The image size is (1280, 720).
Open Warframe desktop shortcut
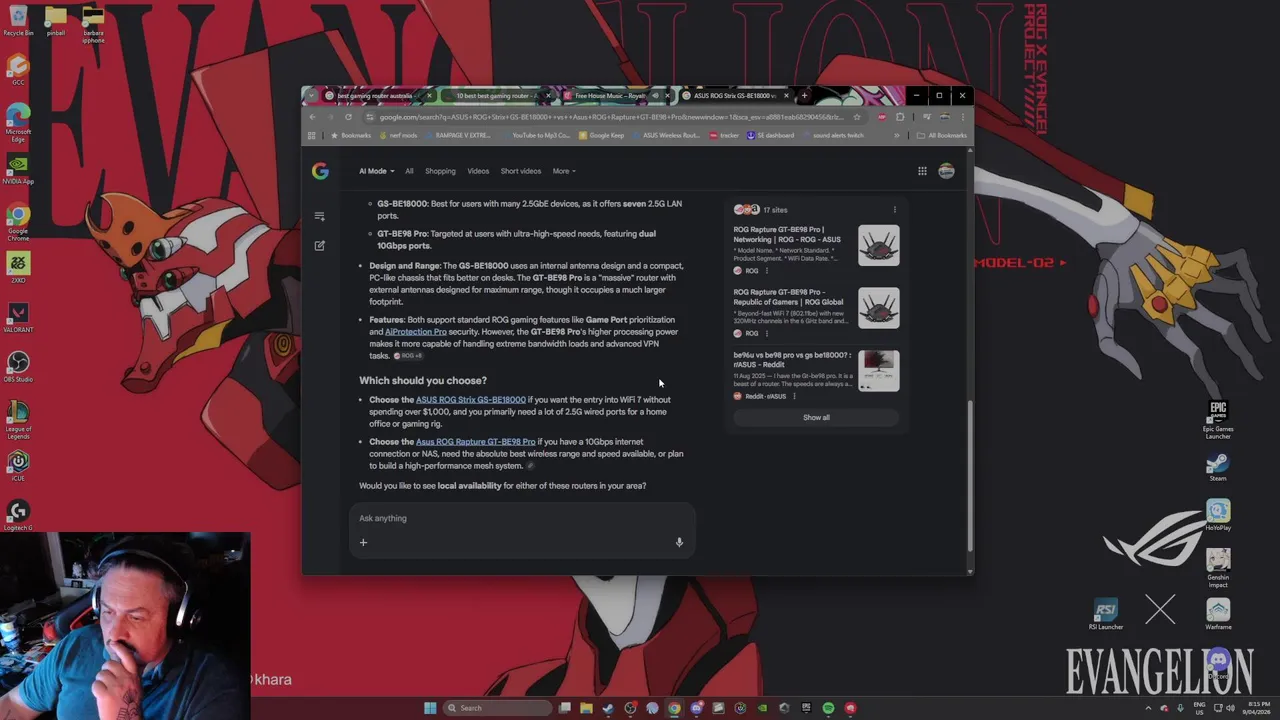pos(1218,615)
